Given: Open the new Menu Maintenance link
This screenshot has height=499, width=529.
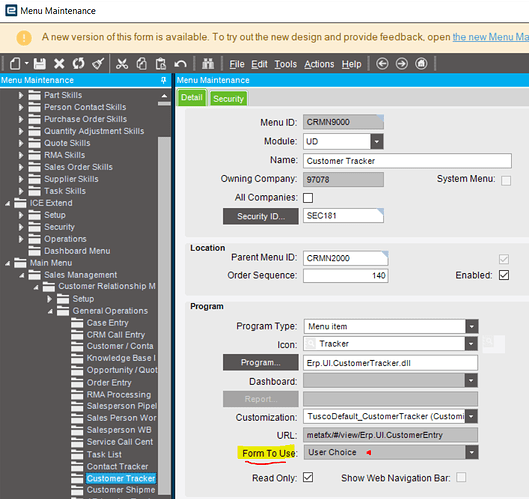Looking at the screenshot, I should coord(491,37).
